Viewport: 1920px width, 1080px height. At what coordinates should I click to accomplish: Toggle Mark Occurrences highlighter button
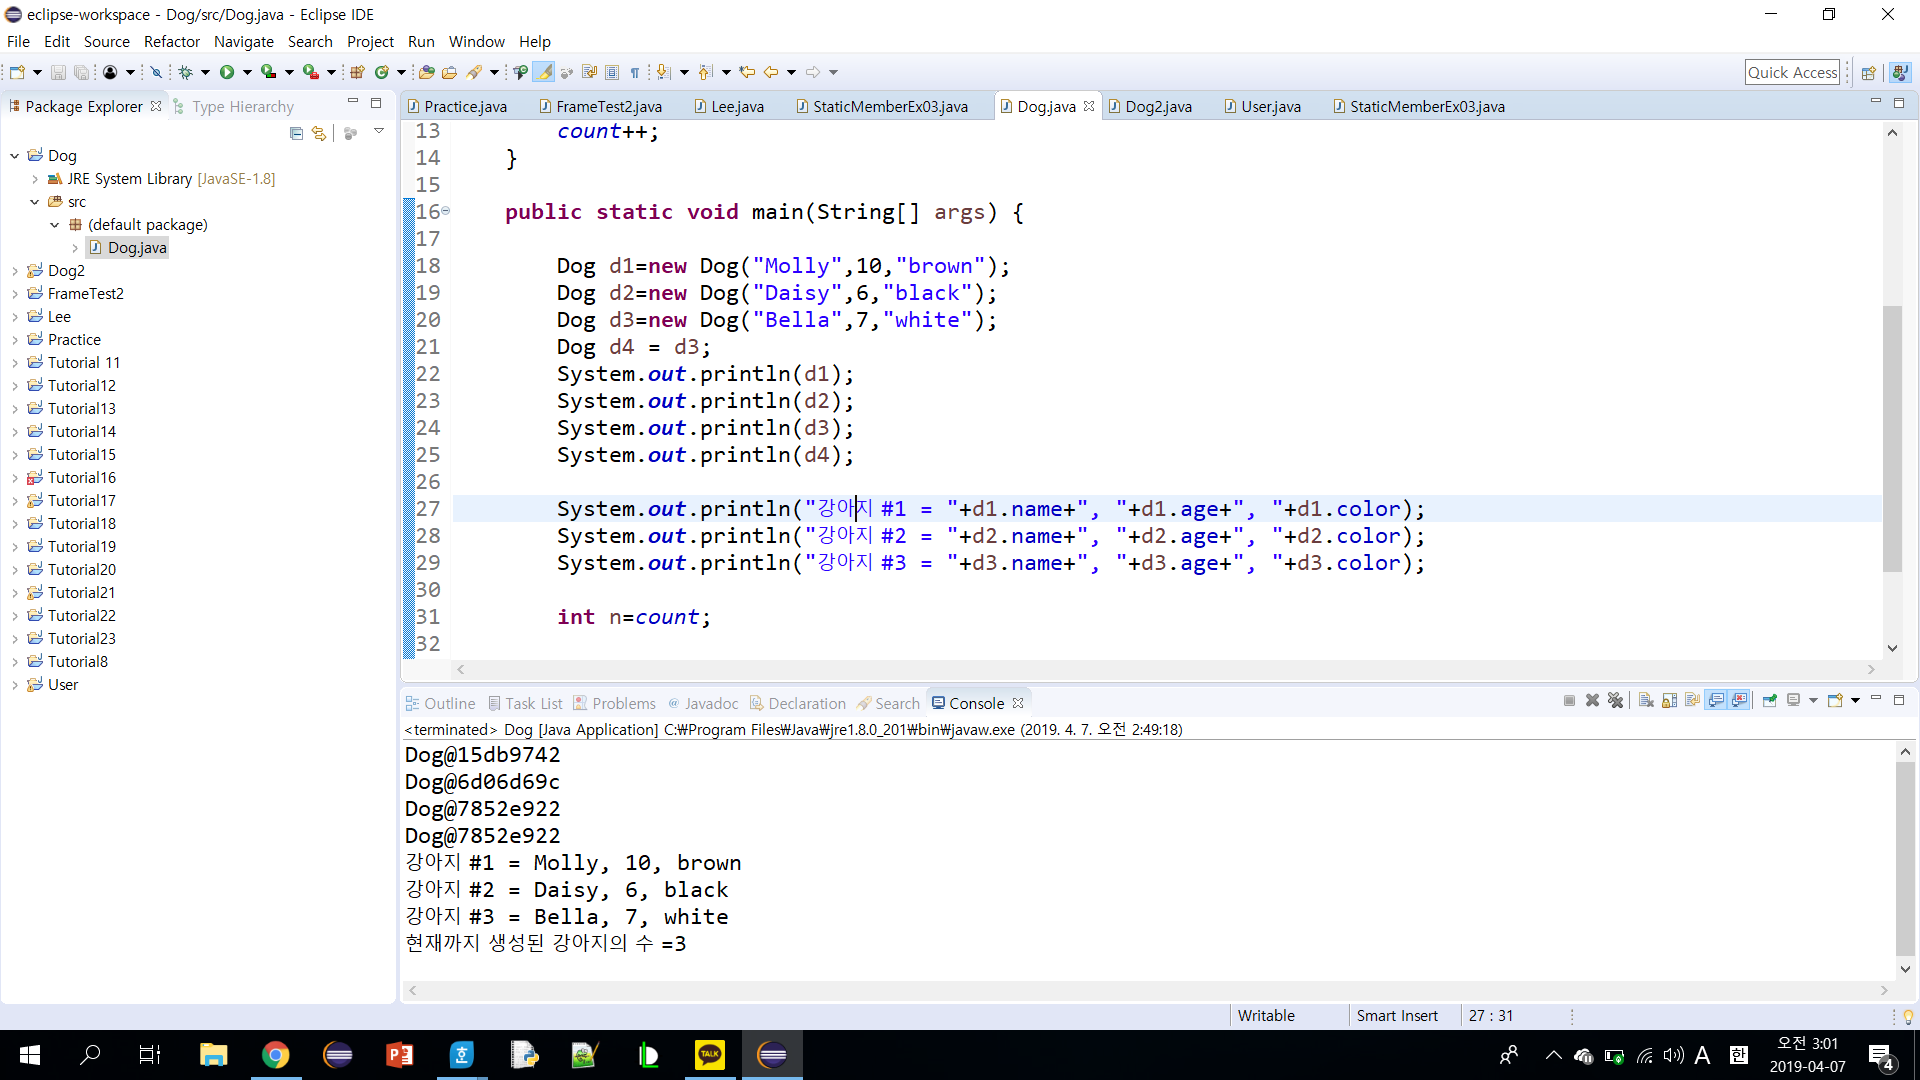[x=544, y=72]
